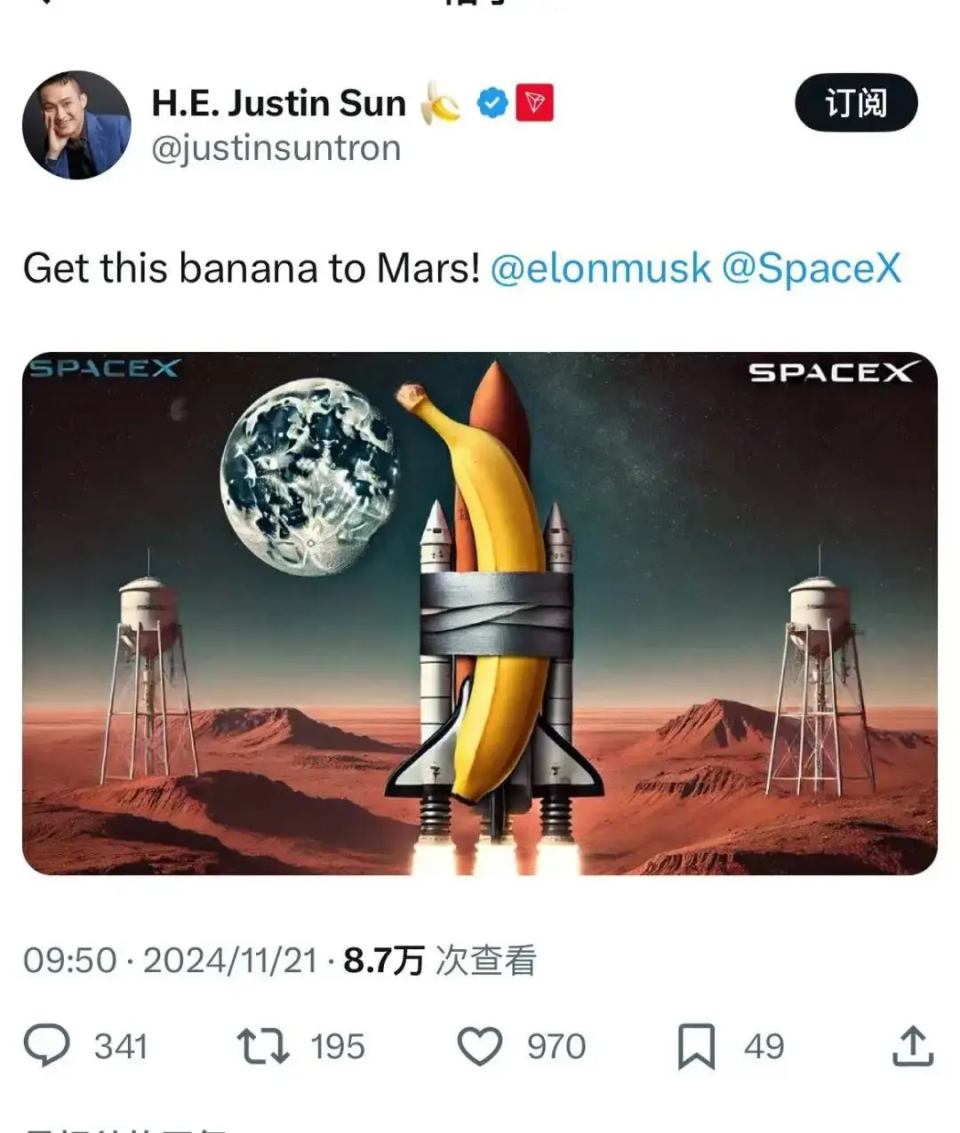Open the @justinsuntron handle
This screenshot has width=960, height=1133.
(276, 149)
